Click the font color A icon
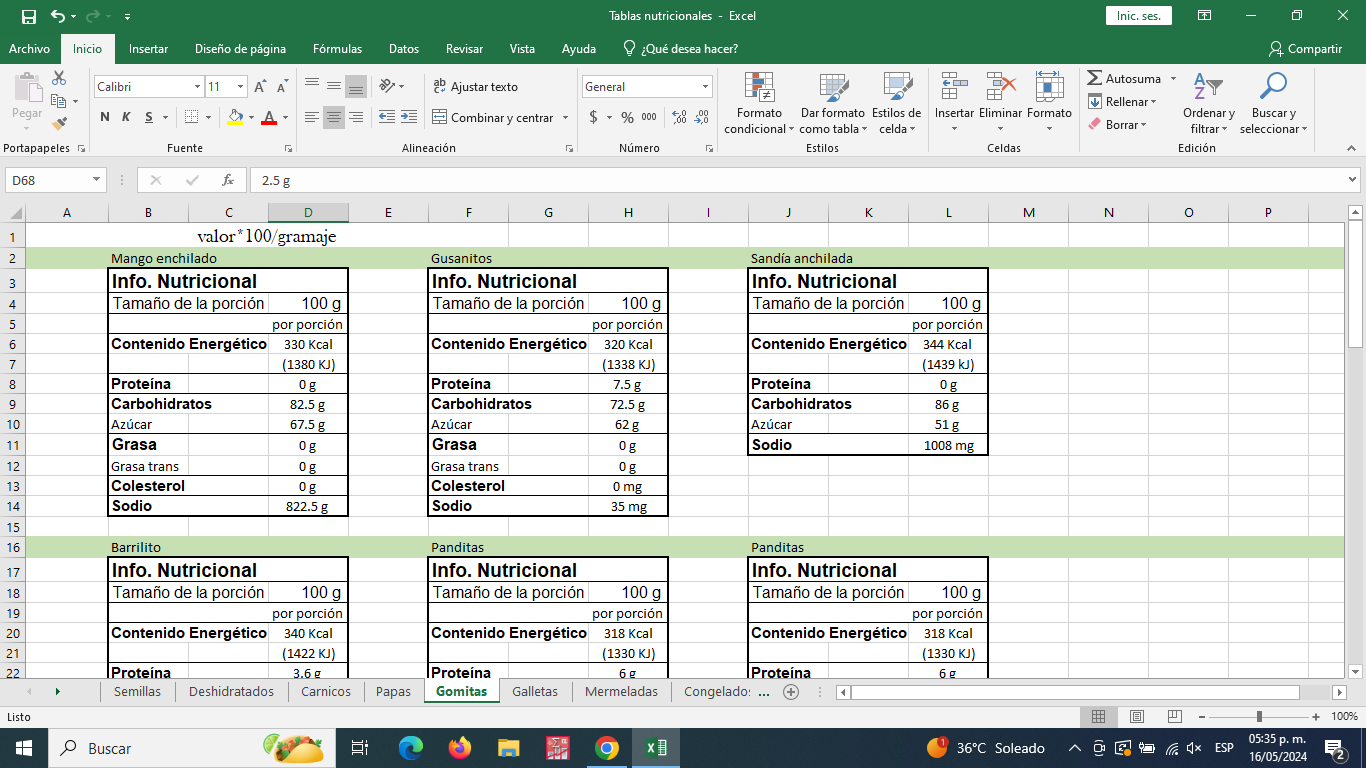This screenshot has width=1366, height=768. (268, 117)
